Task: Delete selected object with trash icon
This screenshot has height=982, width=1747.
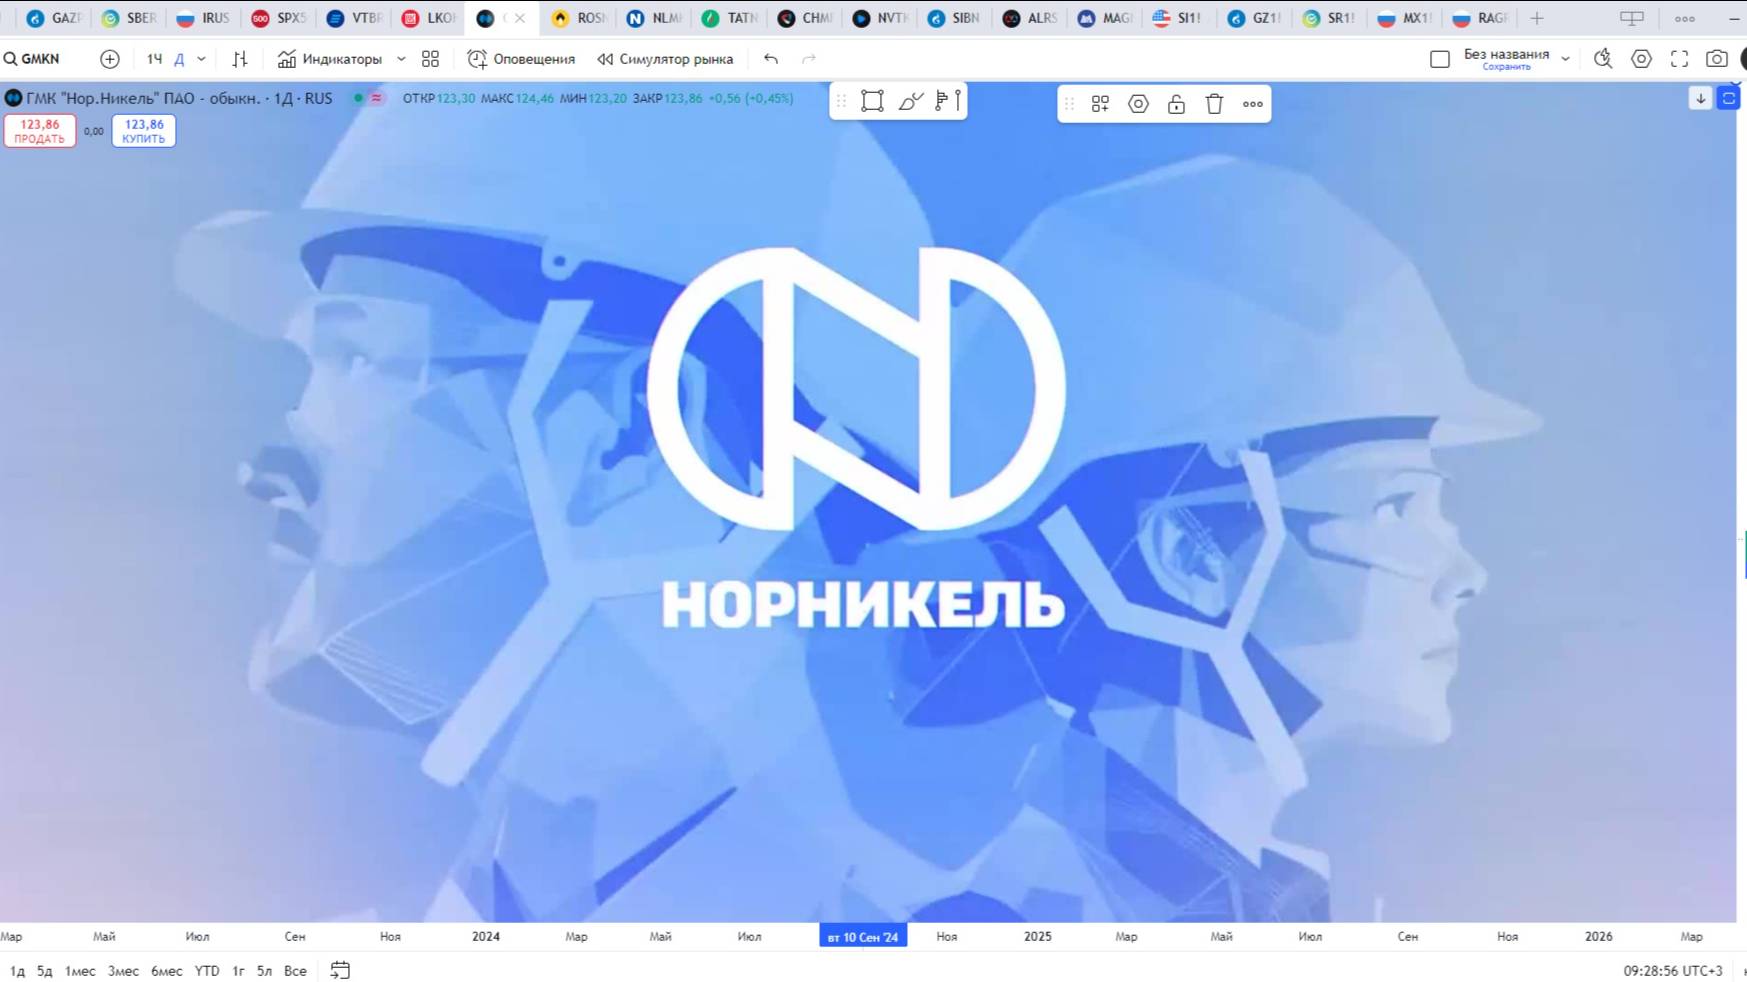Action: coord(1214,104)
